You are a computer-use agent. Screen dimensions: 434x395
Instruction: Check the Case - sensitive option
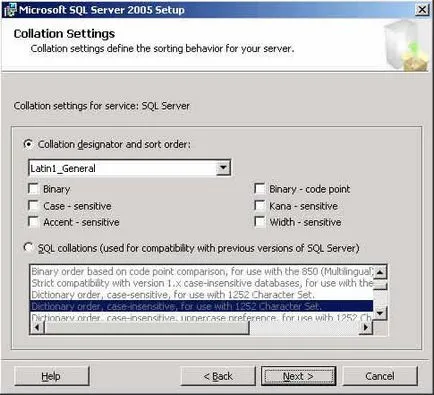[33, 205]
